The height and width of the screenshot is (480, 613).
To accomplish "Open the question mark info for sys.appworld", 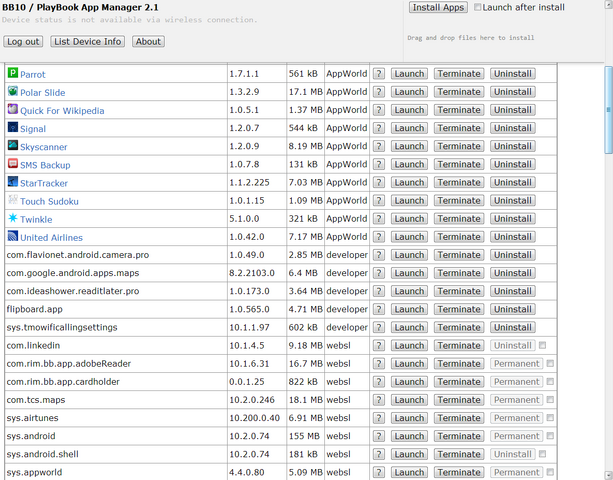I will (378, 472).
